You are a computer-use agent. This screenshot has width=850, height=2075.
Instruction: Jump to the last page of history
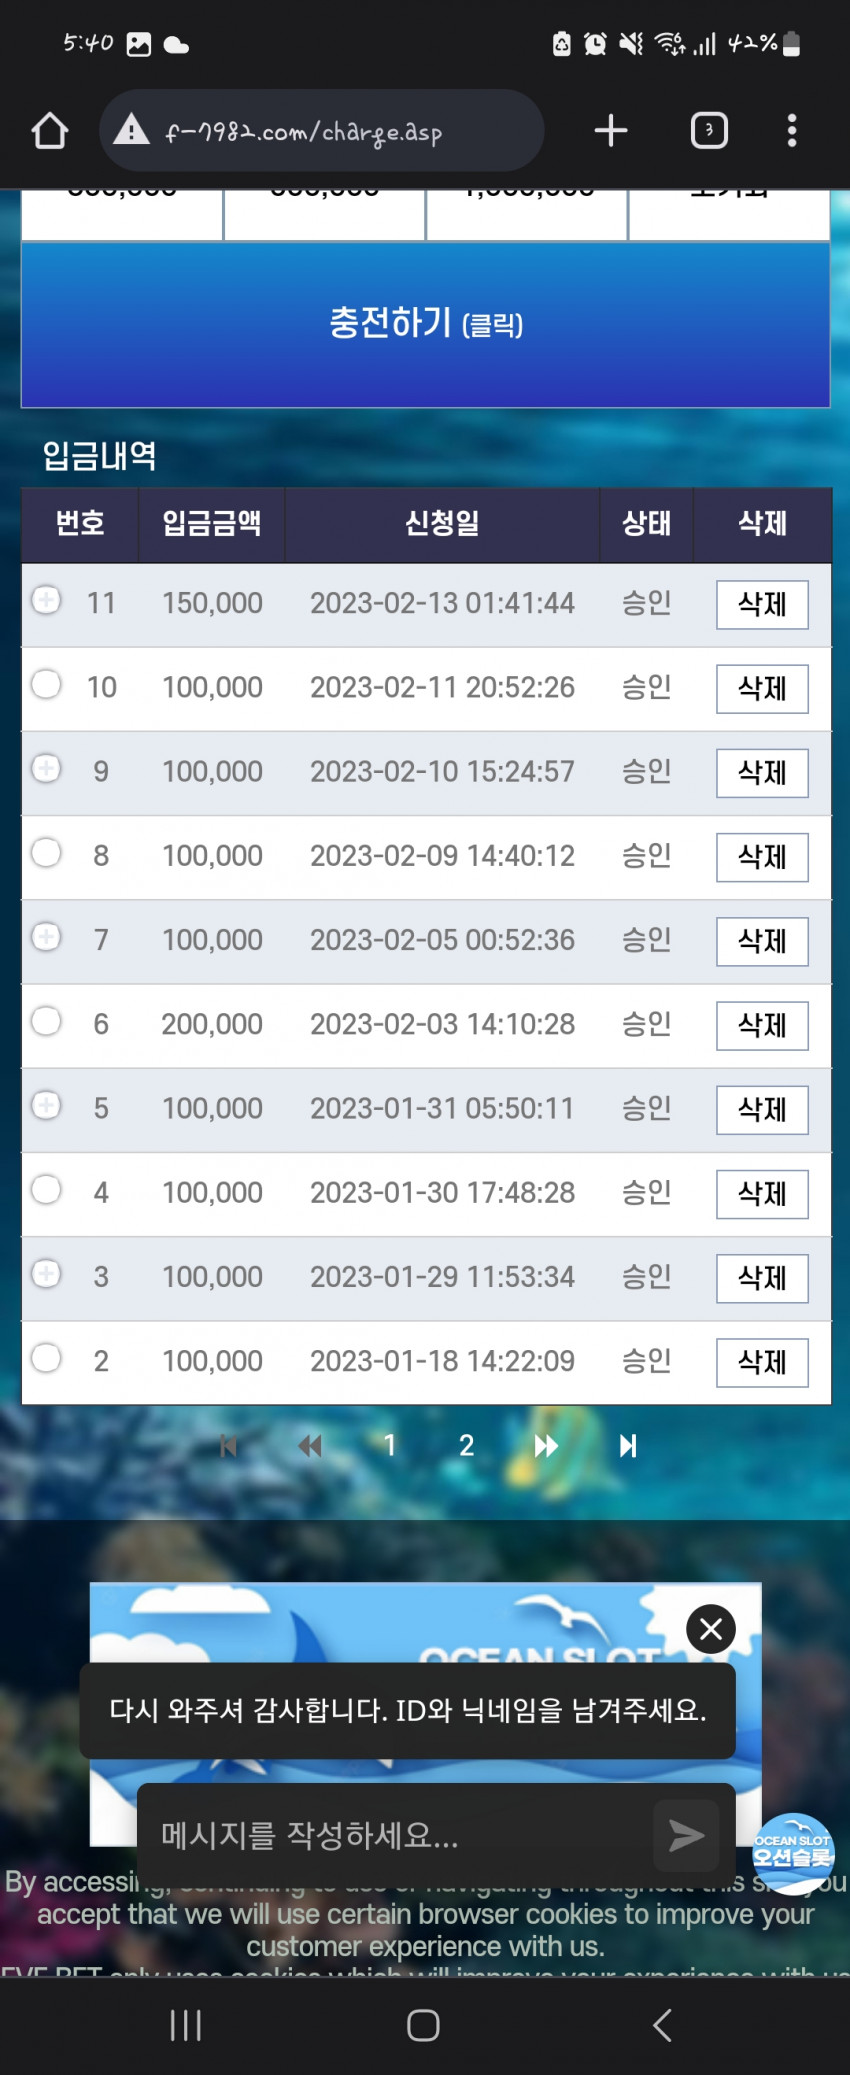(628, 1445)
